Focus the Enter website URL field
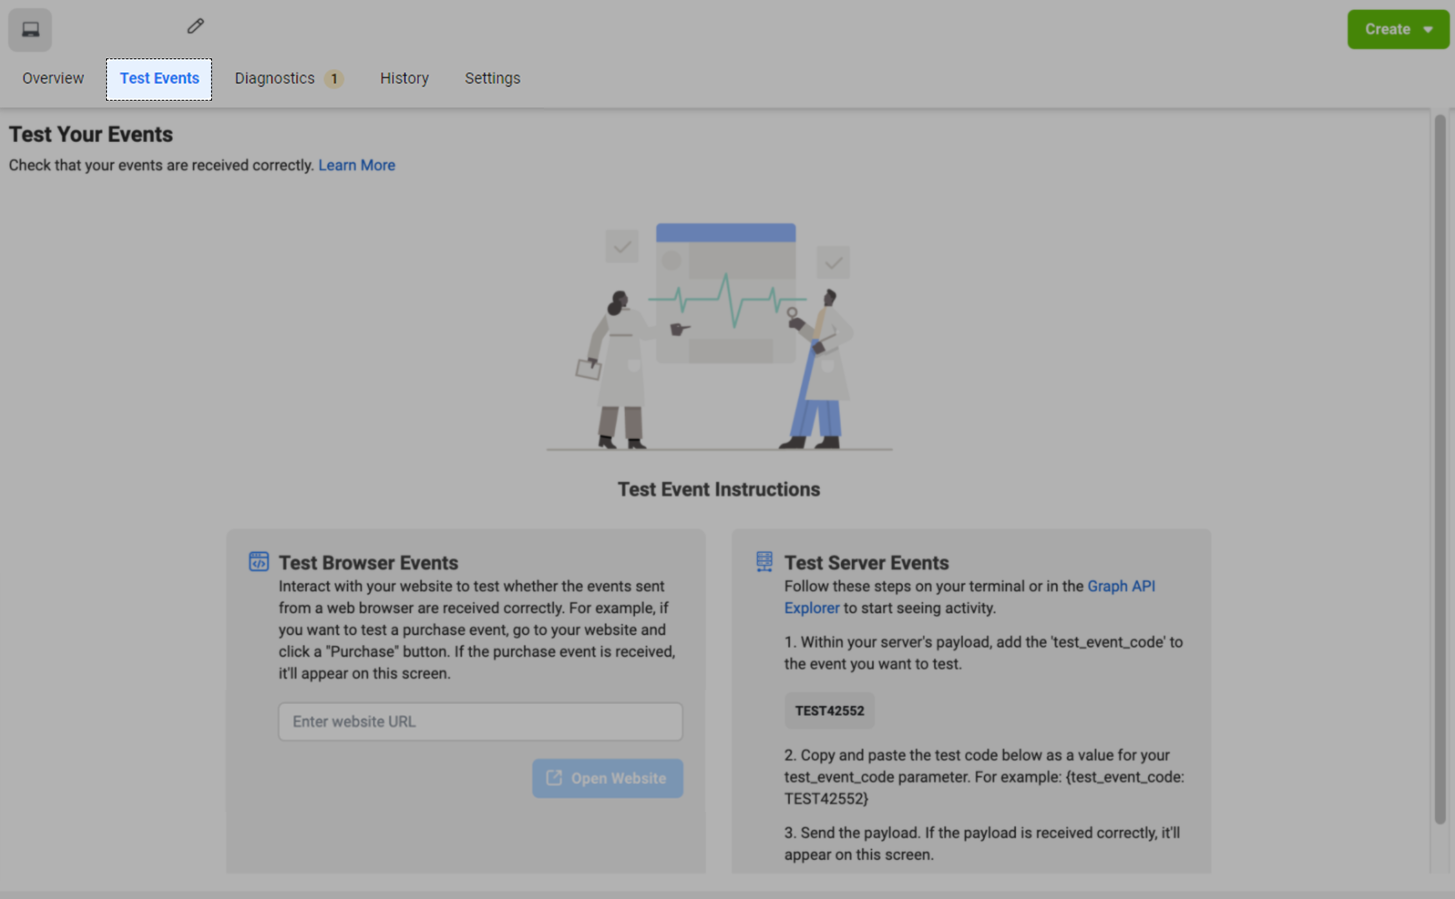This screenshot has height=899, width=1455. (480, 721)
